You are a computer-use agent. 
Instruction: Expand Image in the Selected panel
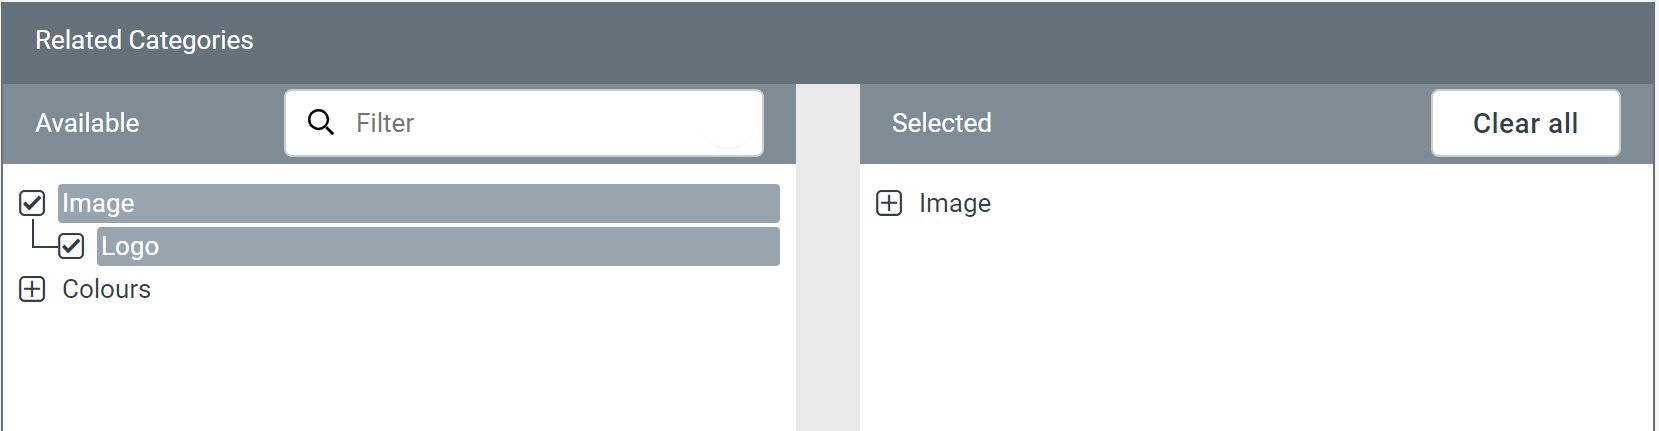[888, 203]
